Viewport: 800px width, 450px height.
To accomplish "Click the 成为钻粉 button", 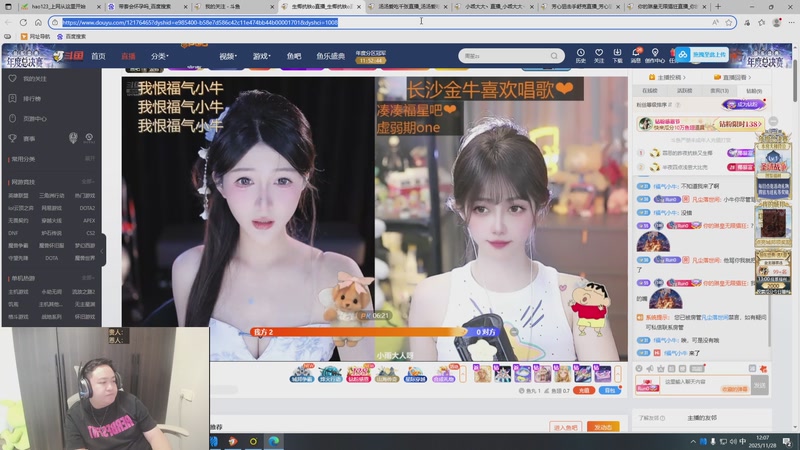I will 743,105.
